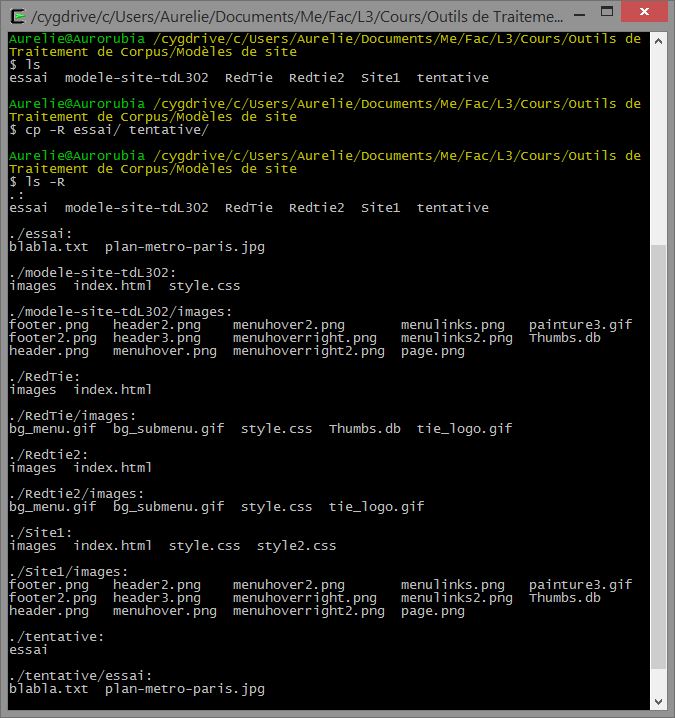Click the "./modele-site-tdL302/images:" heading
Image resolution: width=675 pixels, height=718 pixels.
120,312
